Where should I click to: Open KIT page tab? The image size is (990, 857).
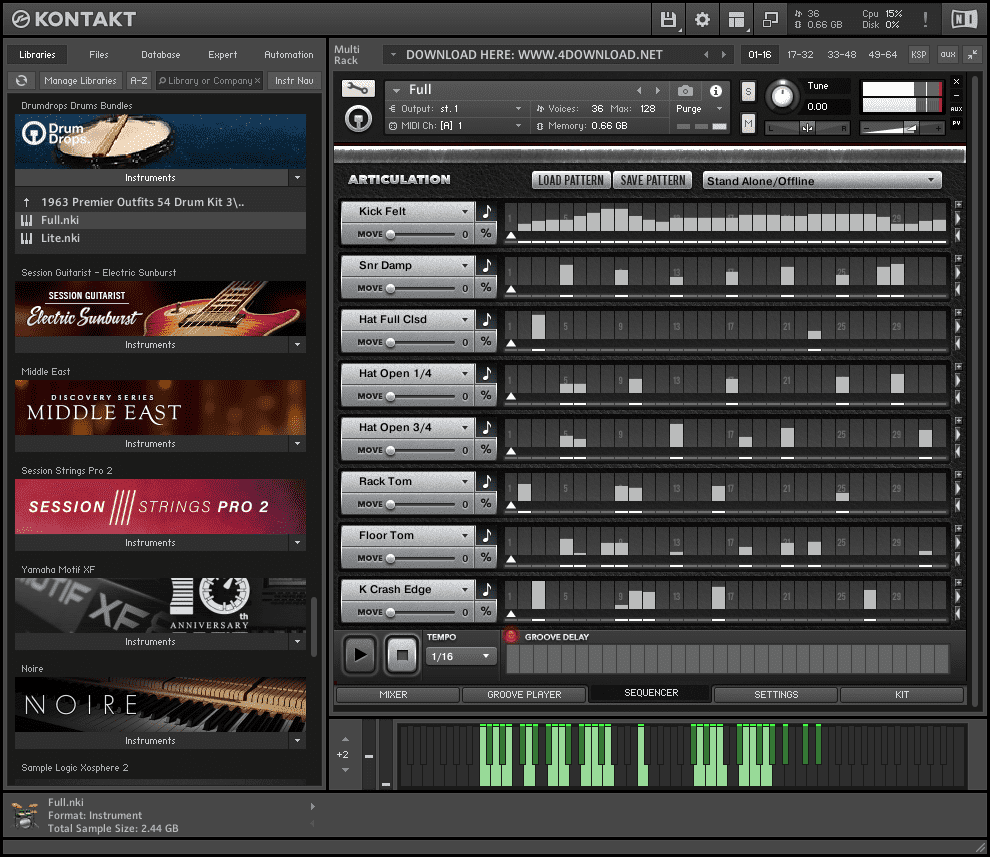pos(902,695)
